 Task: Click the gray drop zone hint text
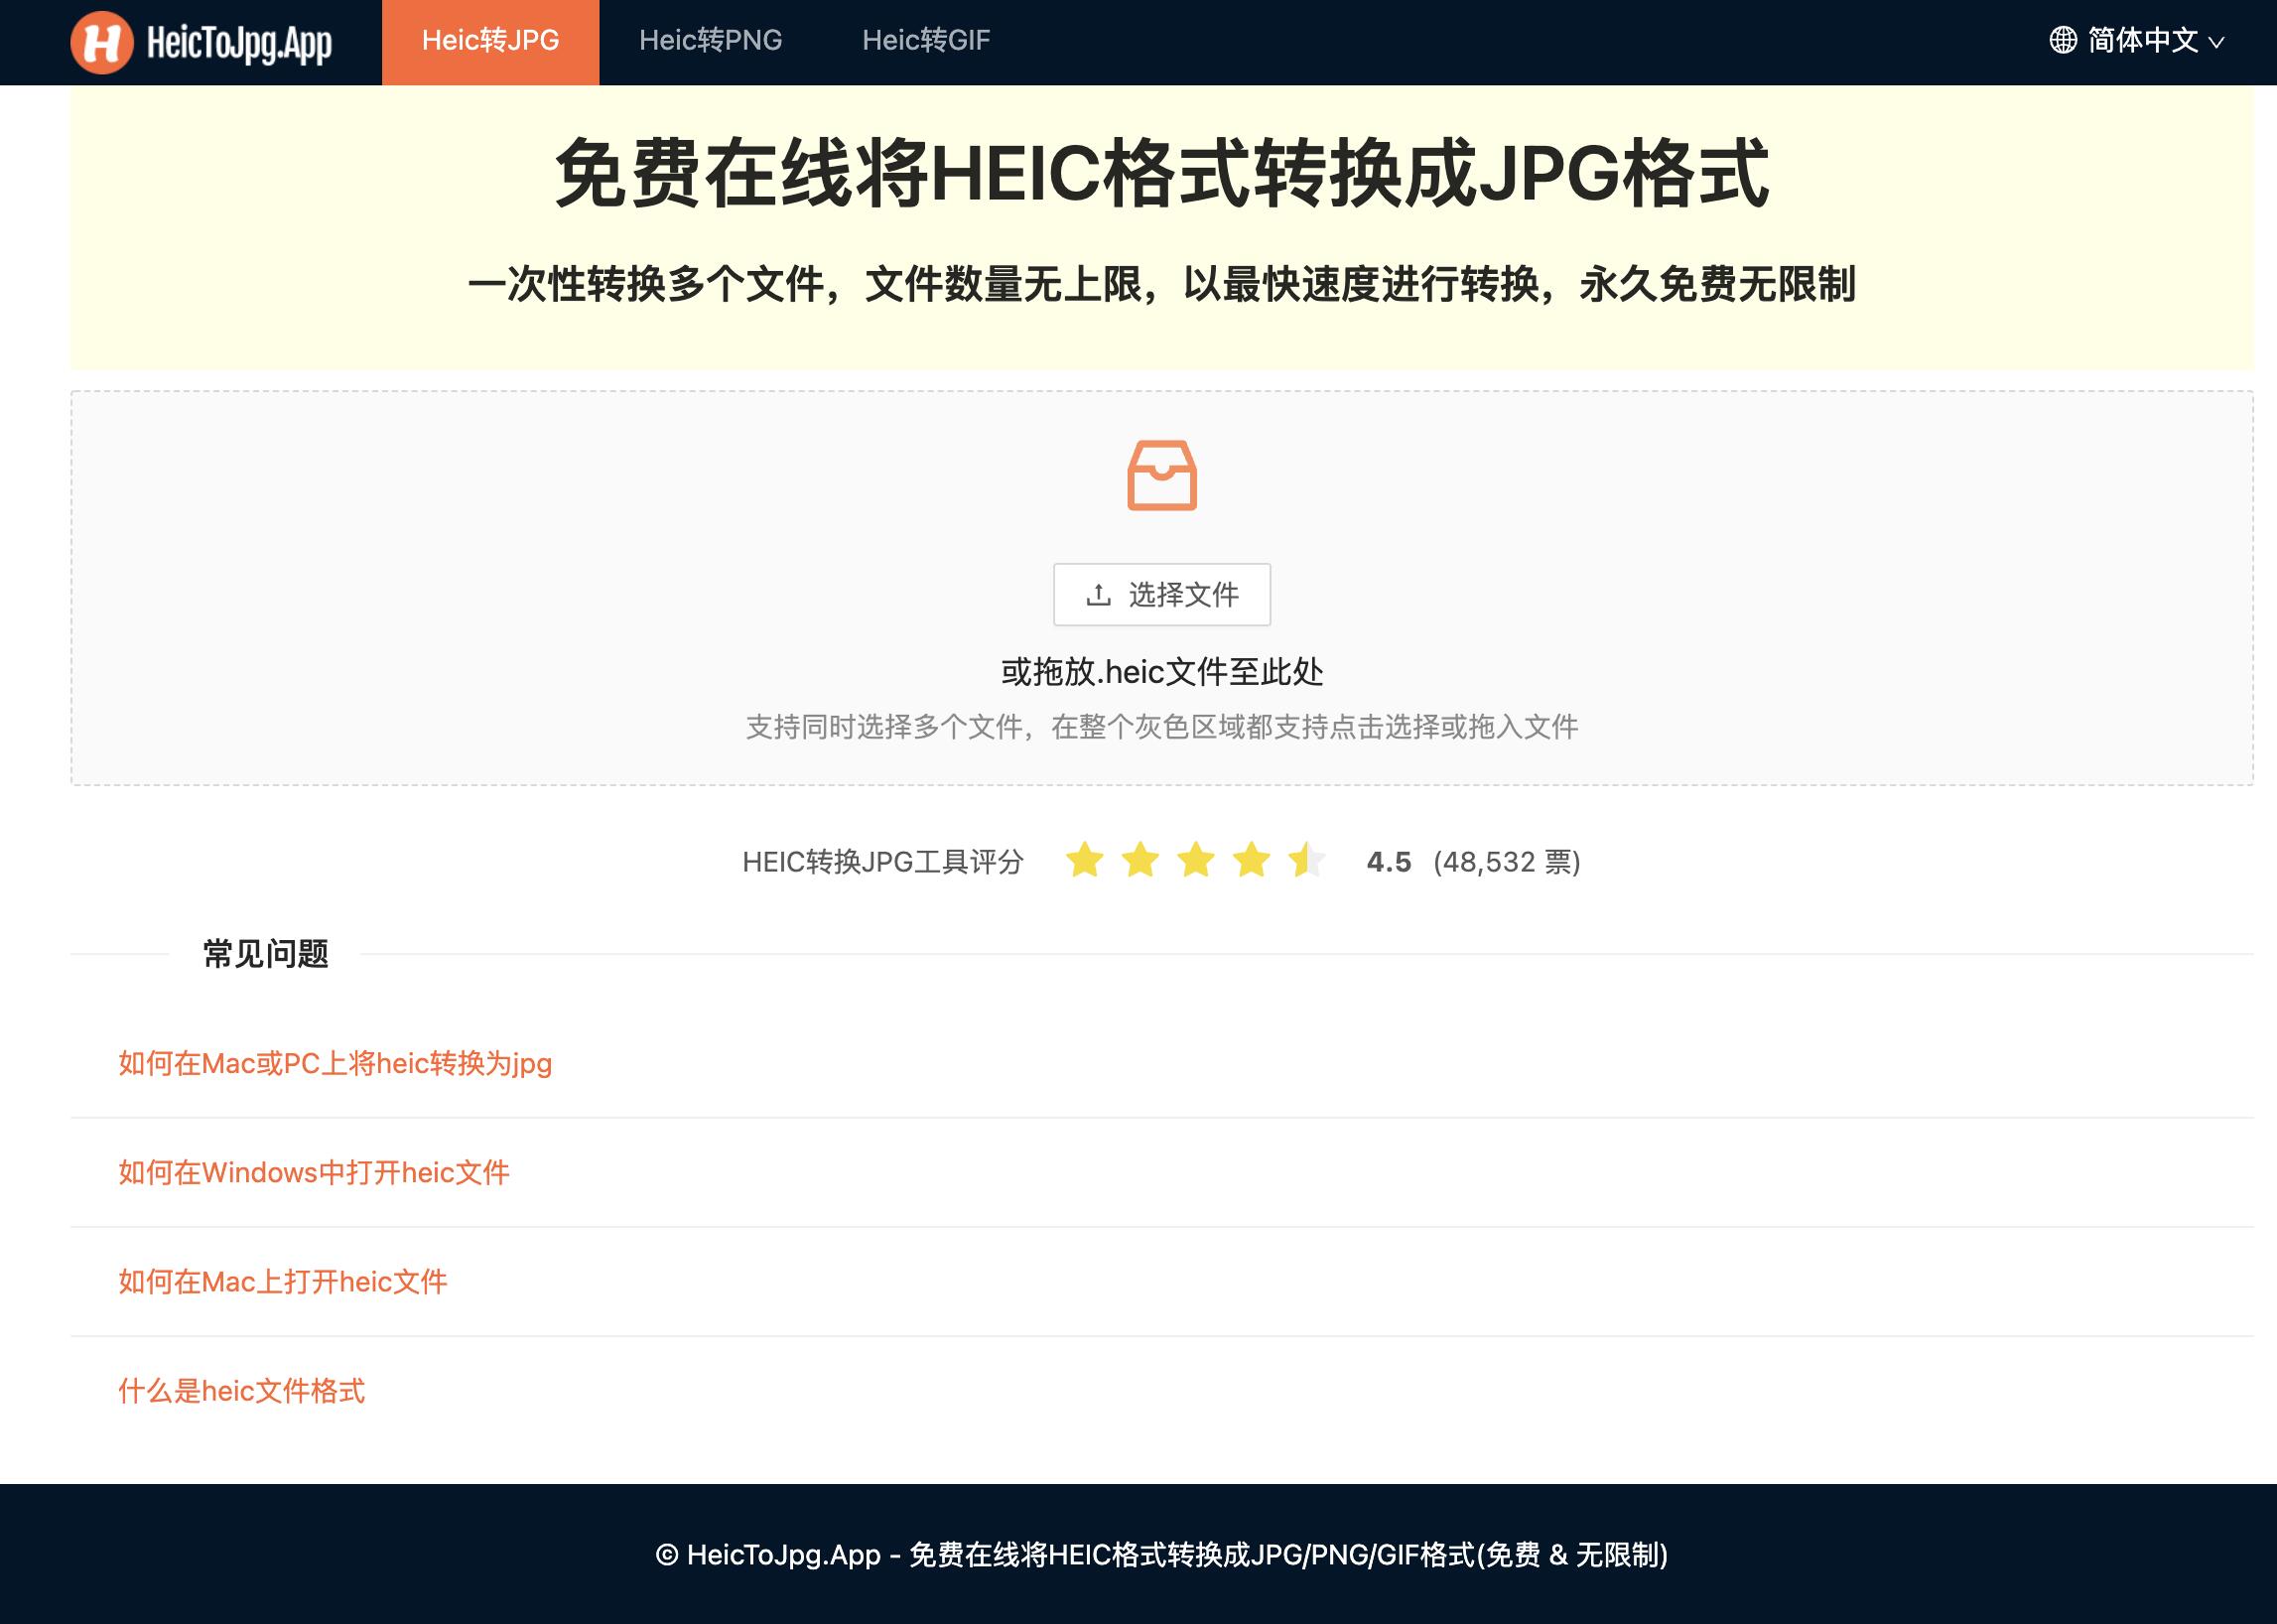(x=1161, y=727)
